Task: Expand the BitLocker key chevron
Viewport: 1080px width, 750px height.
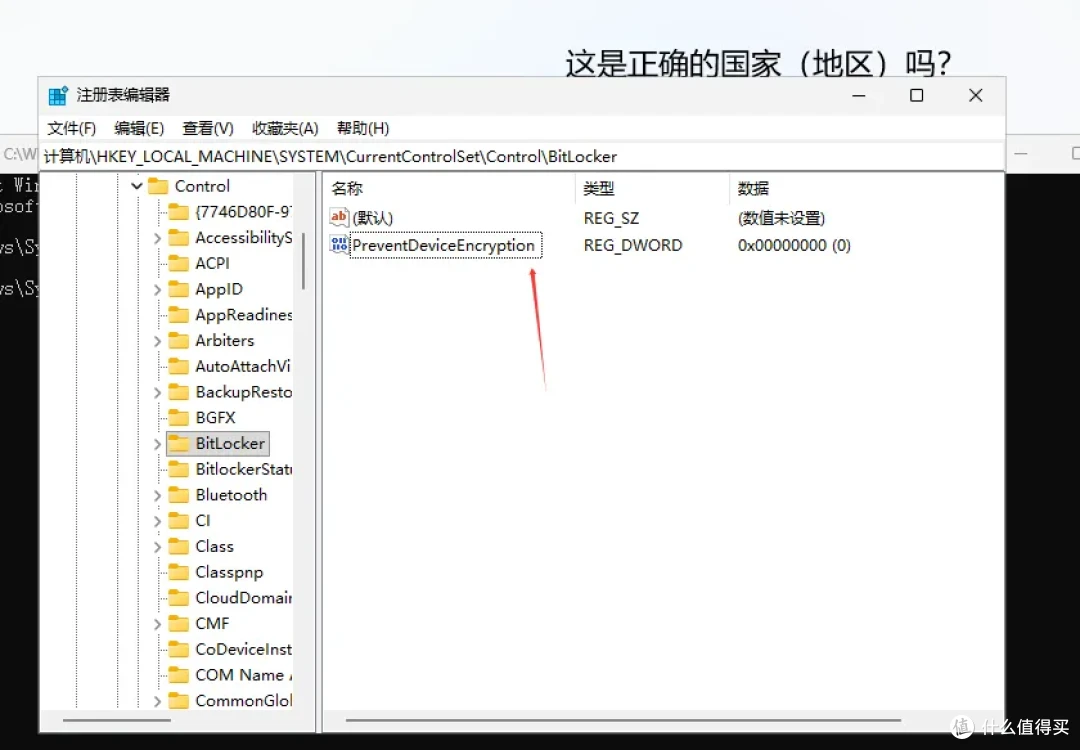Action: [157, 444]
